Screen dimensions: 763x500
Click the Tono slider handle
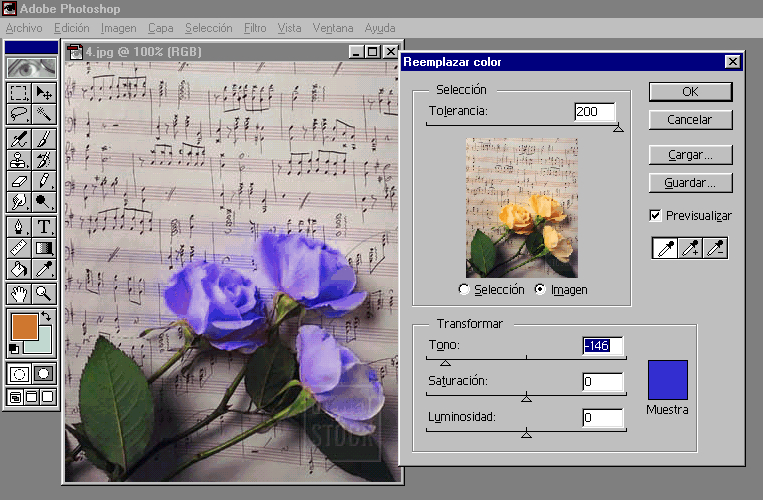pos(445,362)
